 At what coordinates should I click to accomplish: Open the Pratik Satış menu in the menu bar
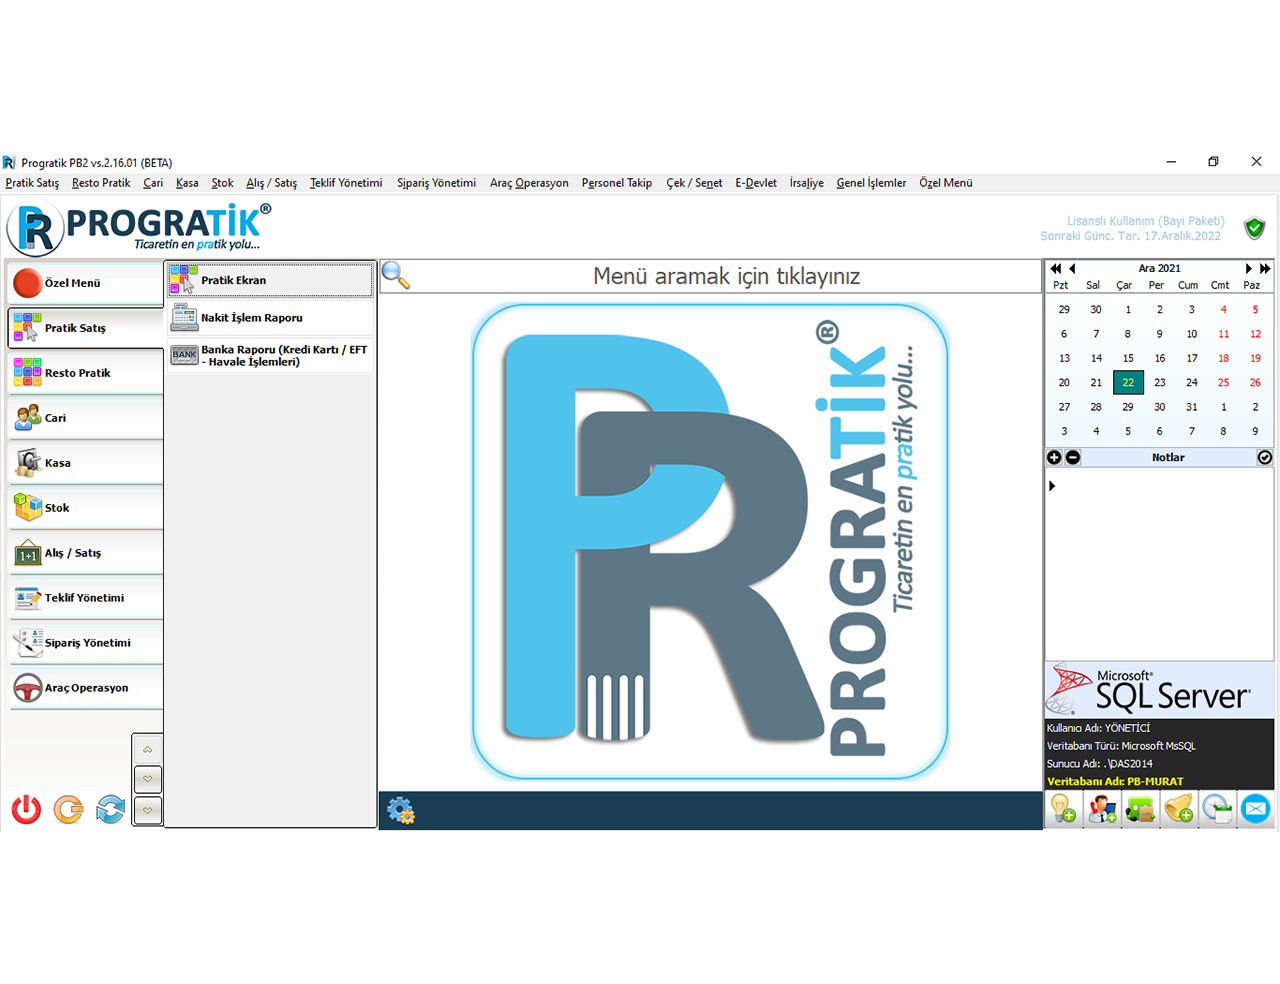(32, 183)
